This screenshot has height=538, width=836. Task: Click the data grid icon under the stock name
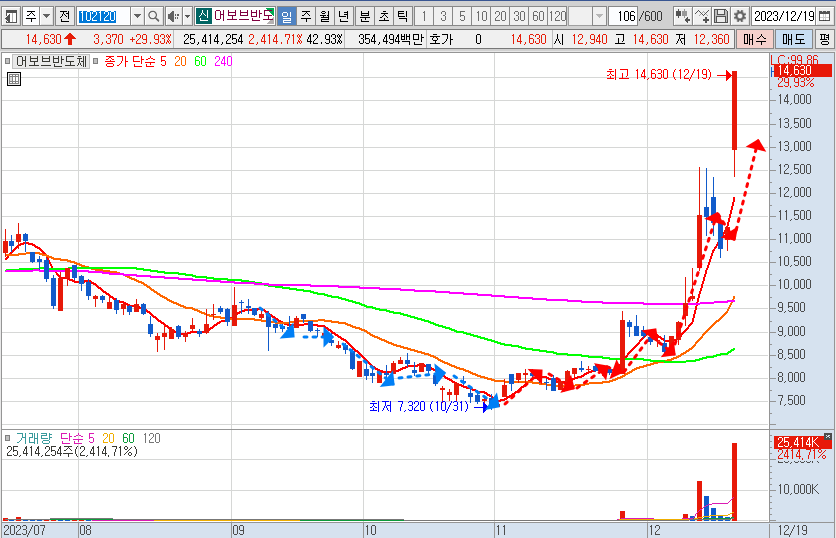(x=14, y=79)
